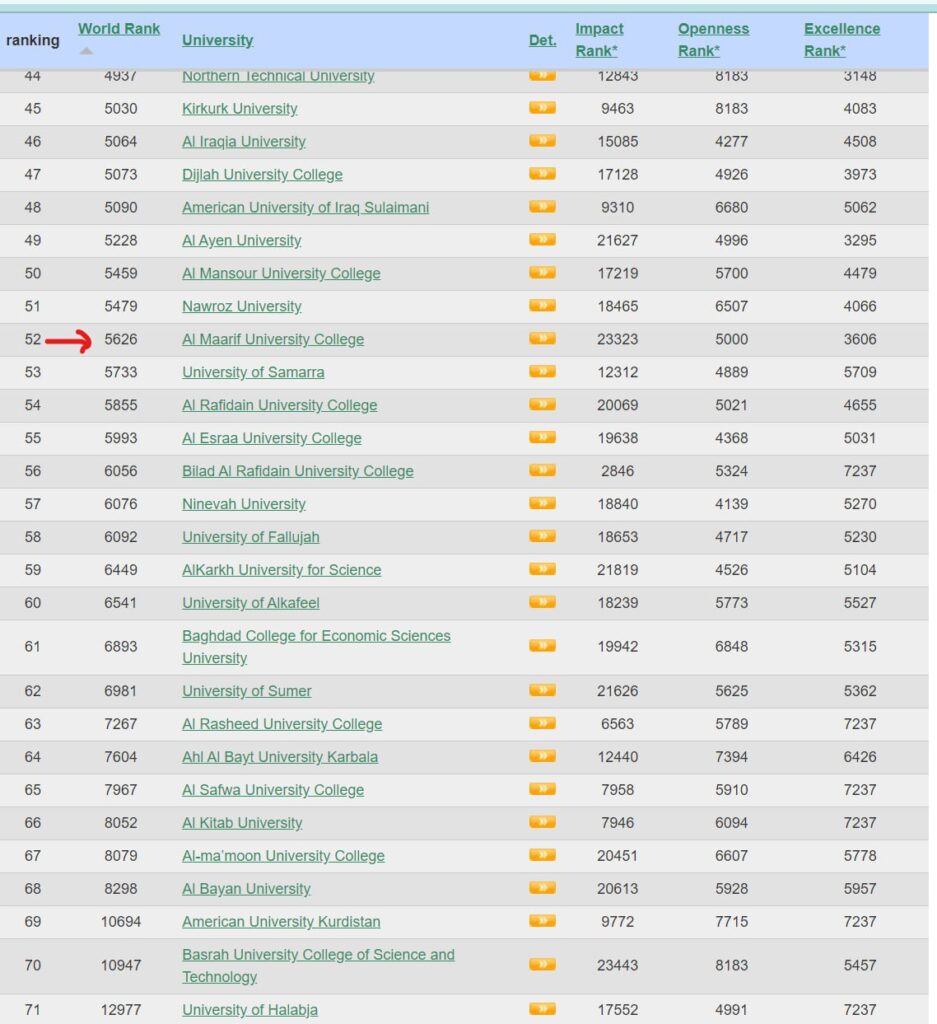Open details icon for University of Alkafeel
937x1024 pixels.
click(x=542, y=602)
